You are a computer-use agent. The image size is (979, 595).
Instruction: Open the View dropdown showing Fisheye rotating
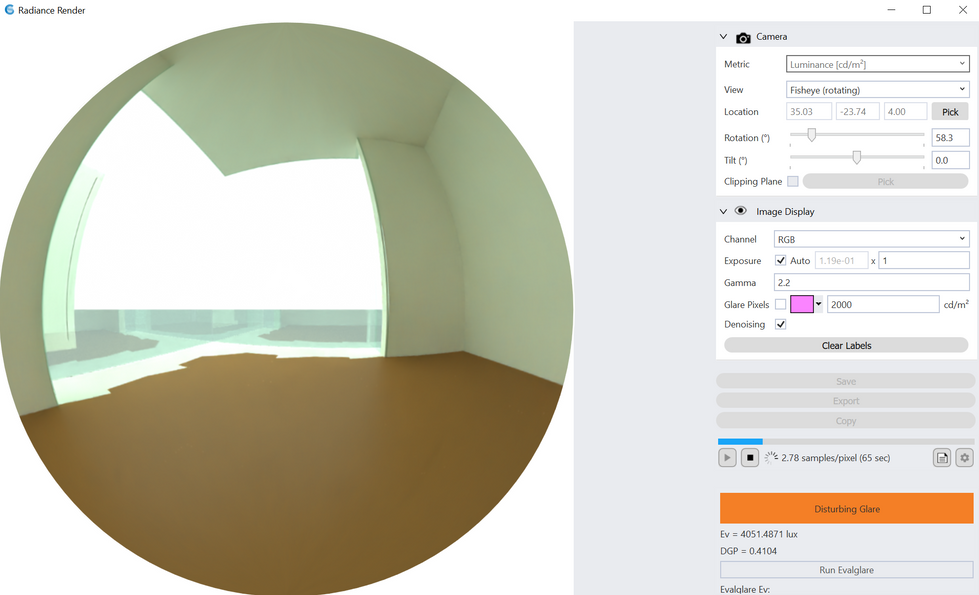(x=877, y=89)
